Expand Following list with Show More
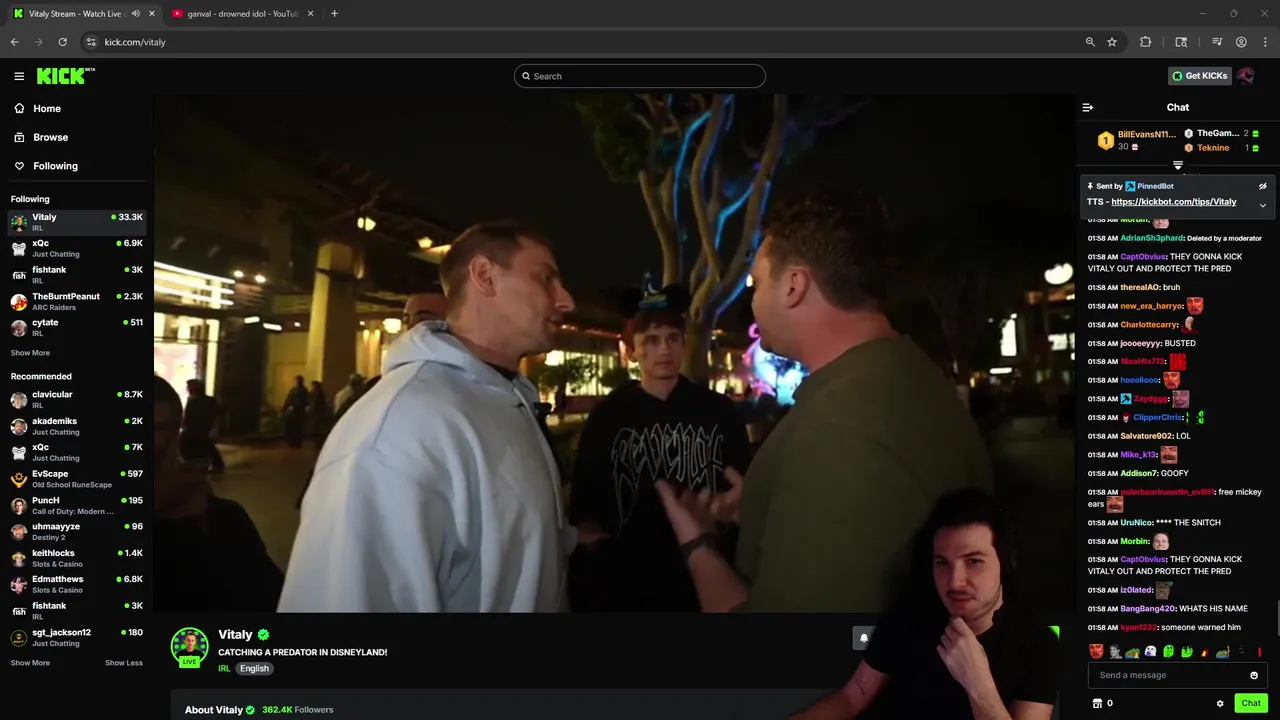The width and height of the screenshot is (1280, 720). pyautogui.click(x=30, y=353)
